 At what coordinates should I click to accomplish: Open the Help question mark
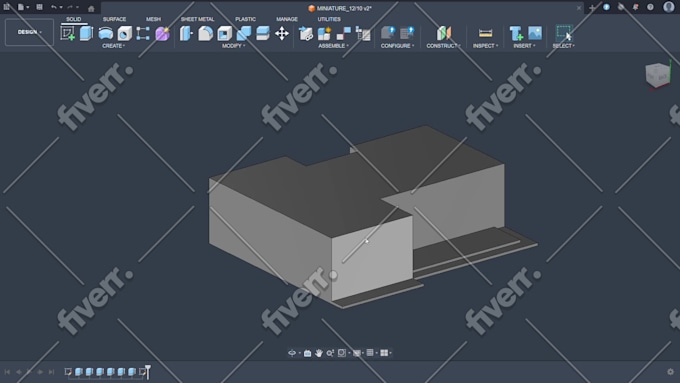tap(650, 7)
